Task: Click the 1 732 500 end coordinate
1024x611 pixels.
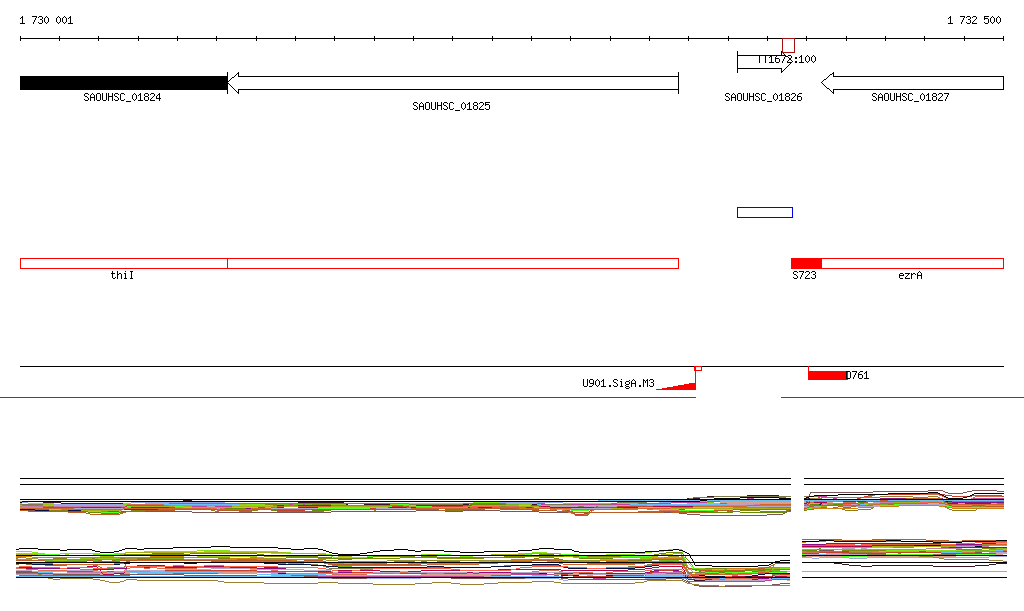Action: click(x=974, y=20)
